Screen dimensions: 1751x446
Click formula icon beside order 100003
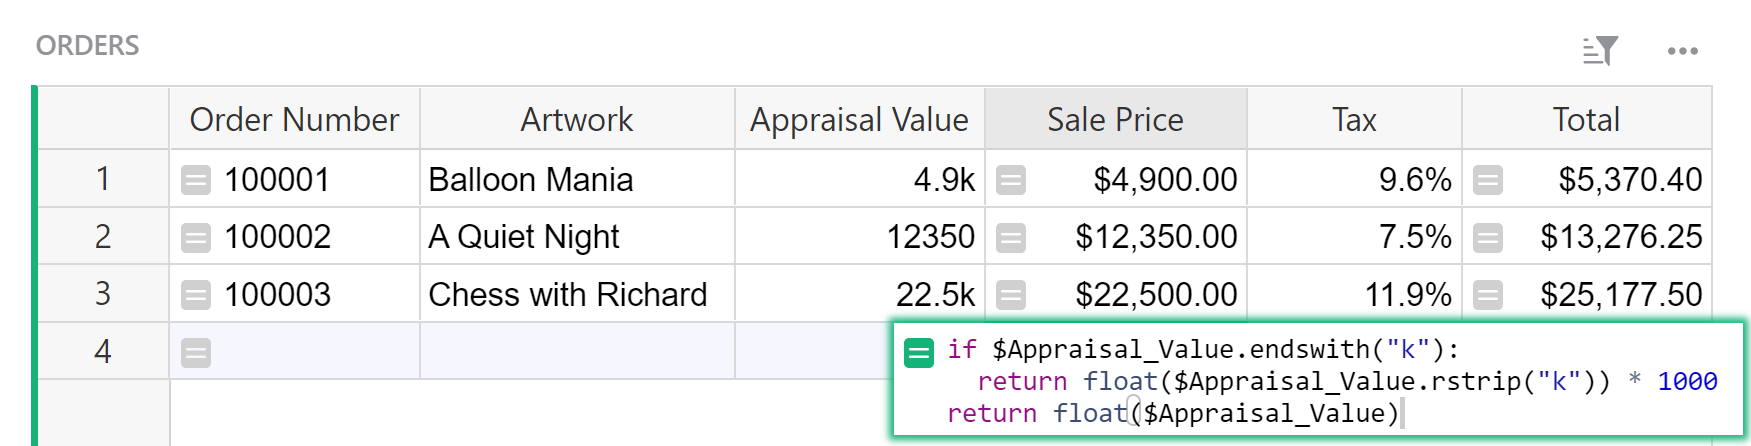[196, 295]
